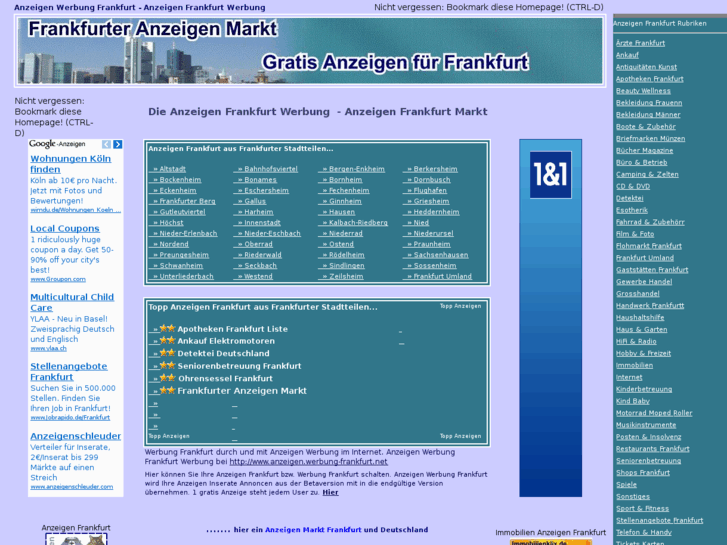Viewport: 727px width, 545px height.
Task: Go to Kalbach-Riedberg listings
Action: (358, 223)
